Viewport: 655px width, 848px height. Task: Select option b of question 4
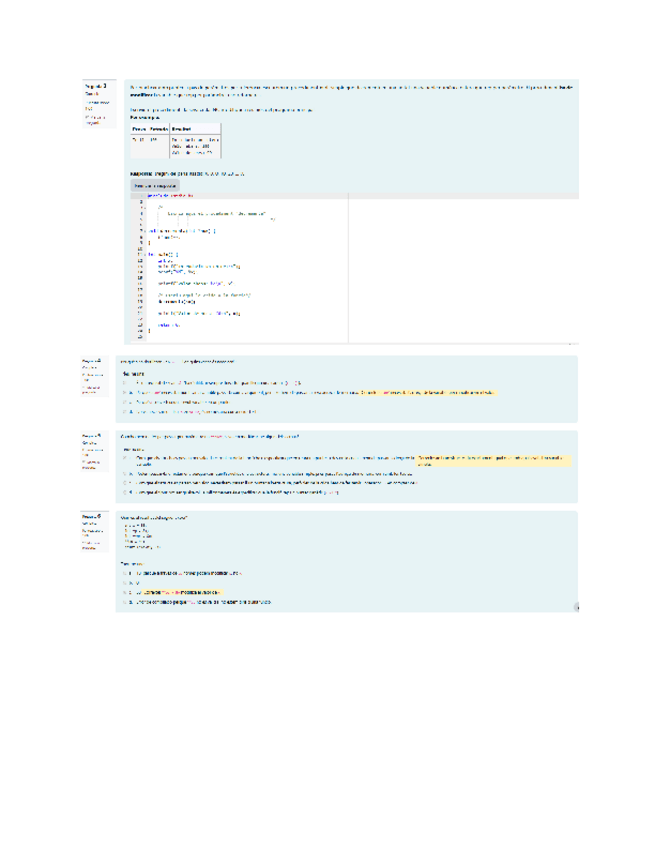click(x=123, y=392)
